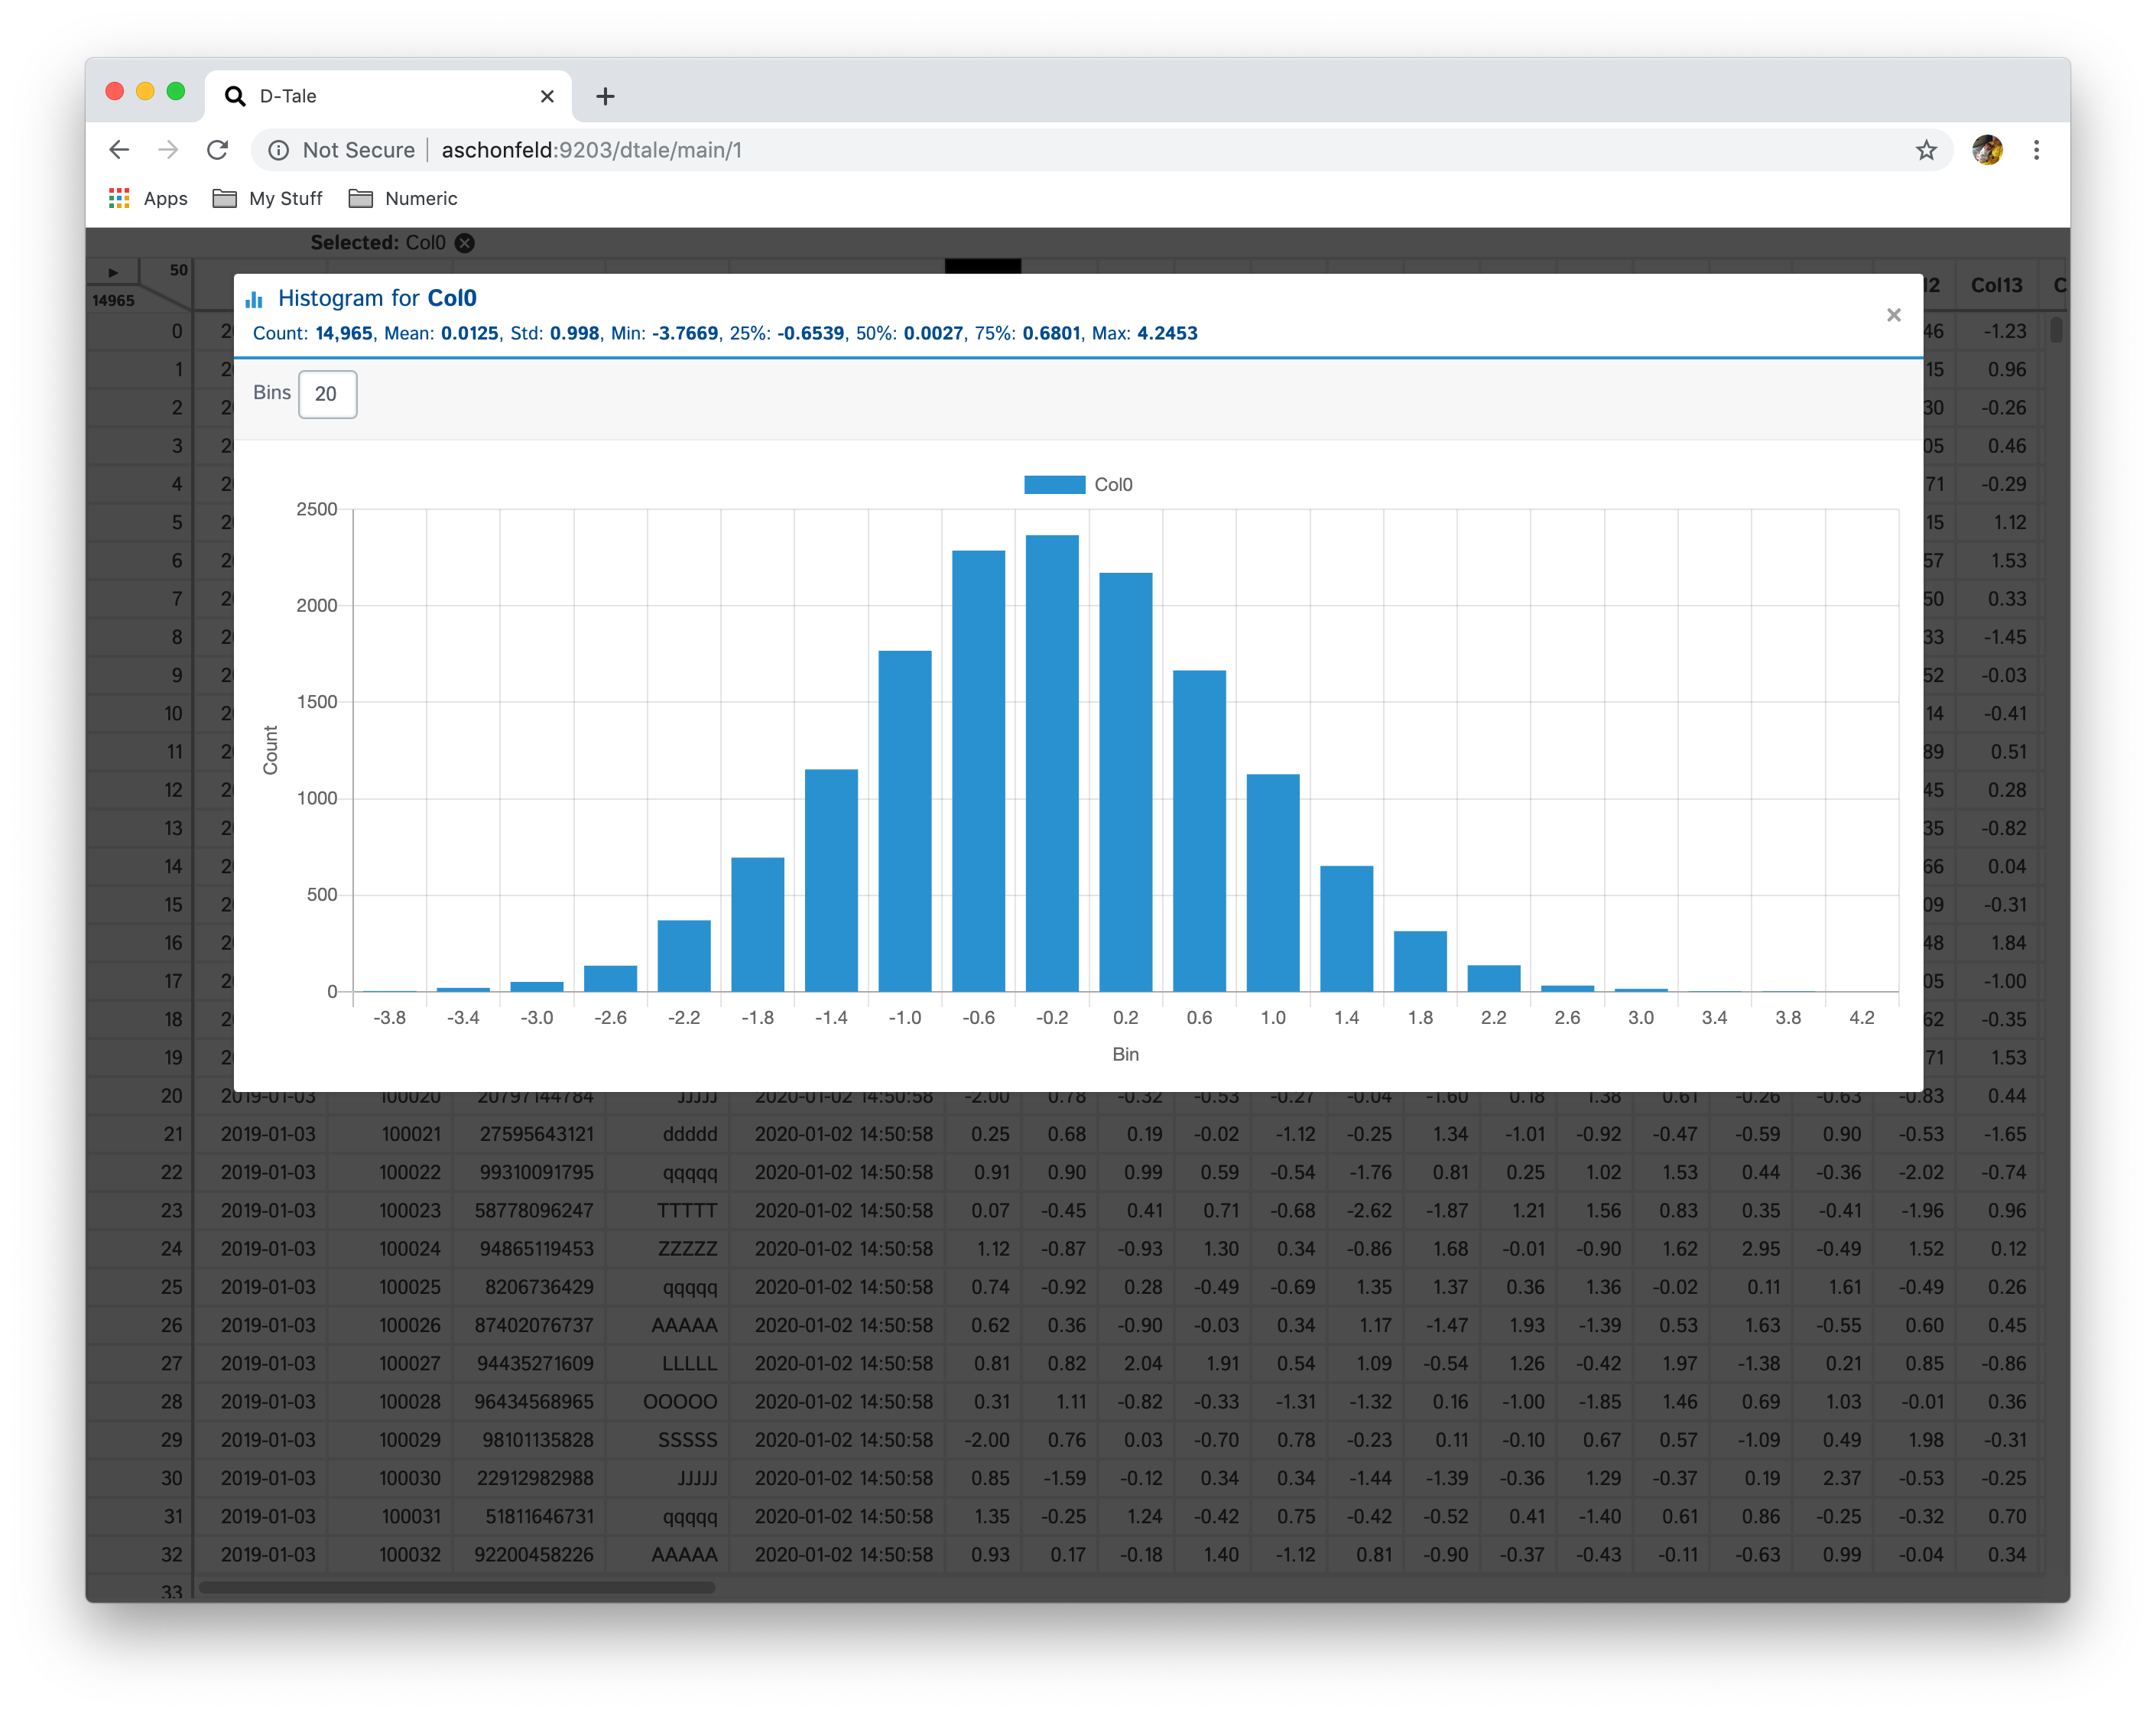Open the Chrome three-dot menu
Screen dimensions: 2156x1716
[x=2036, y=150]
